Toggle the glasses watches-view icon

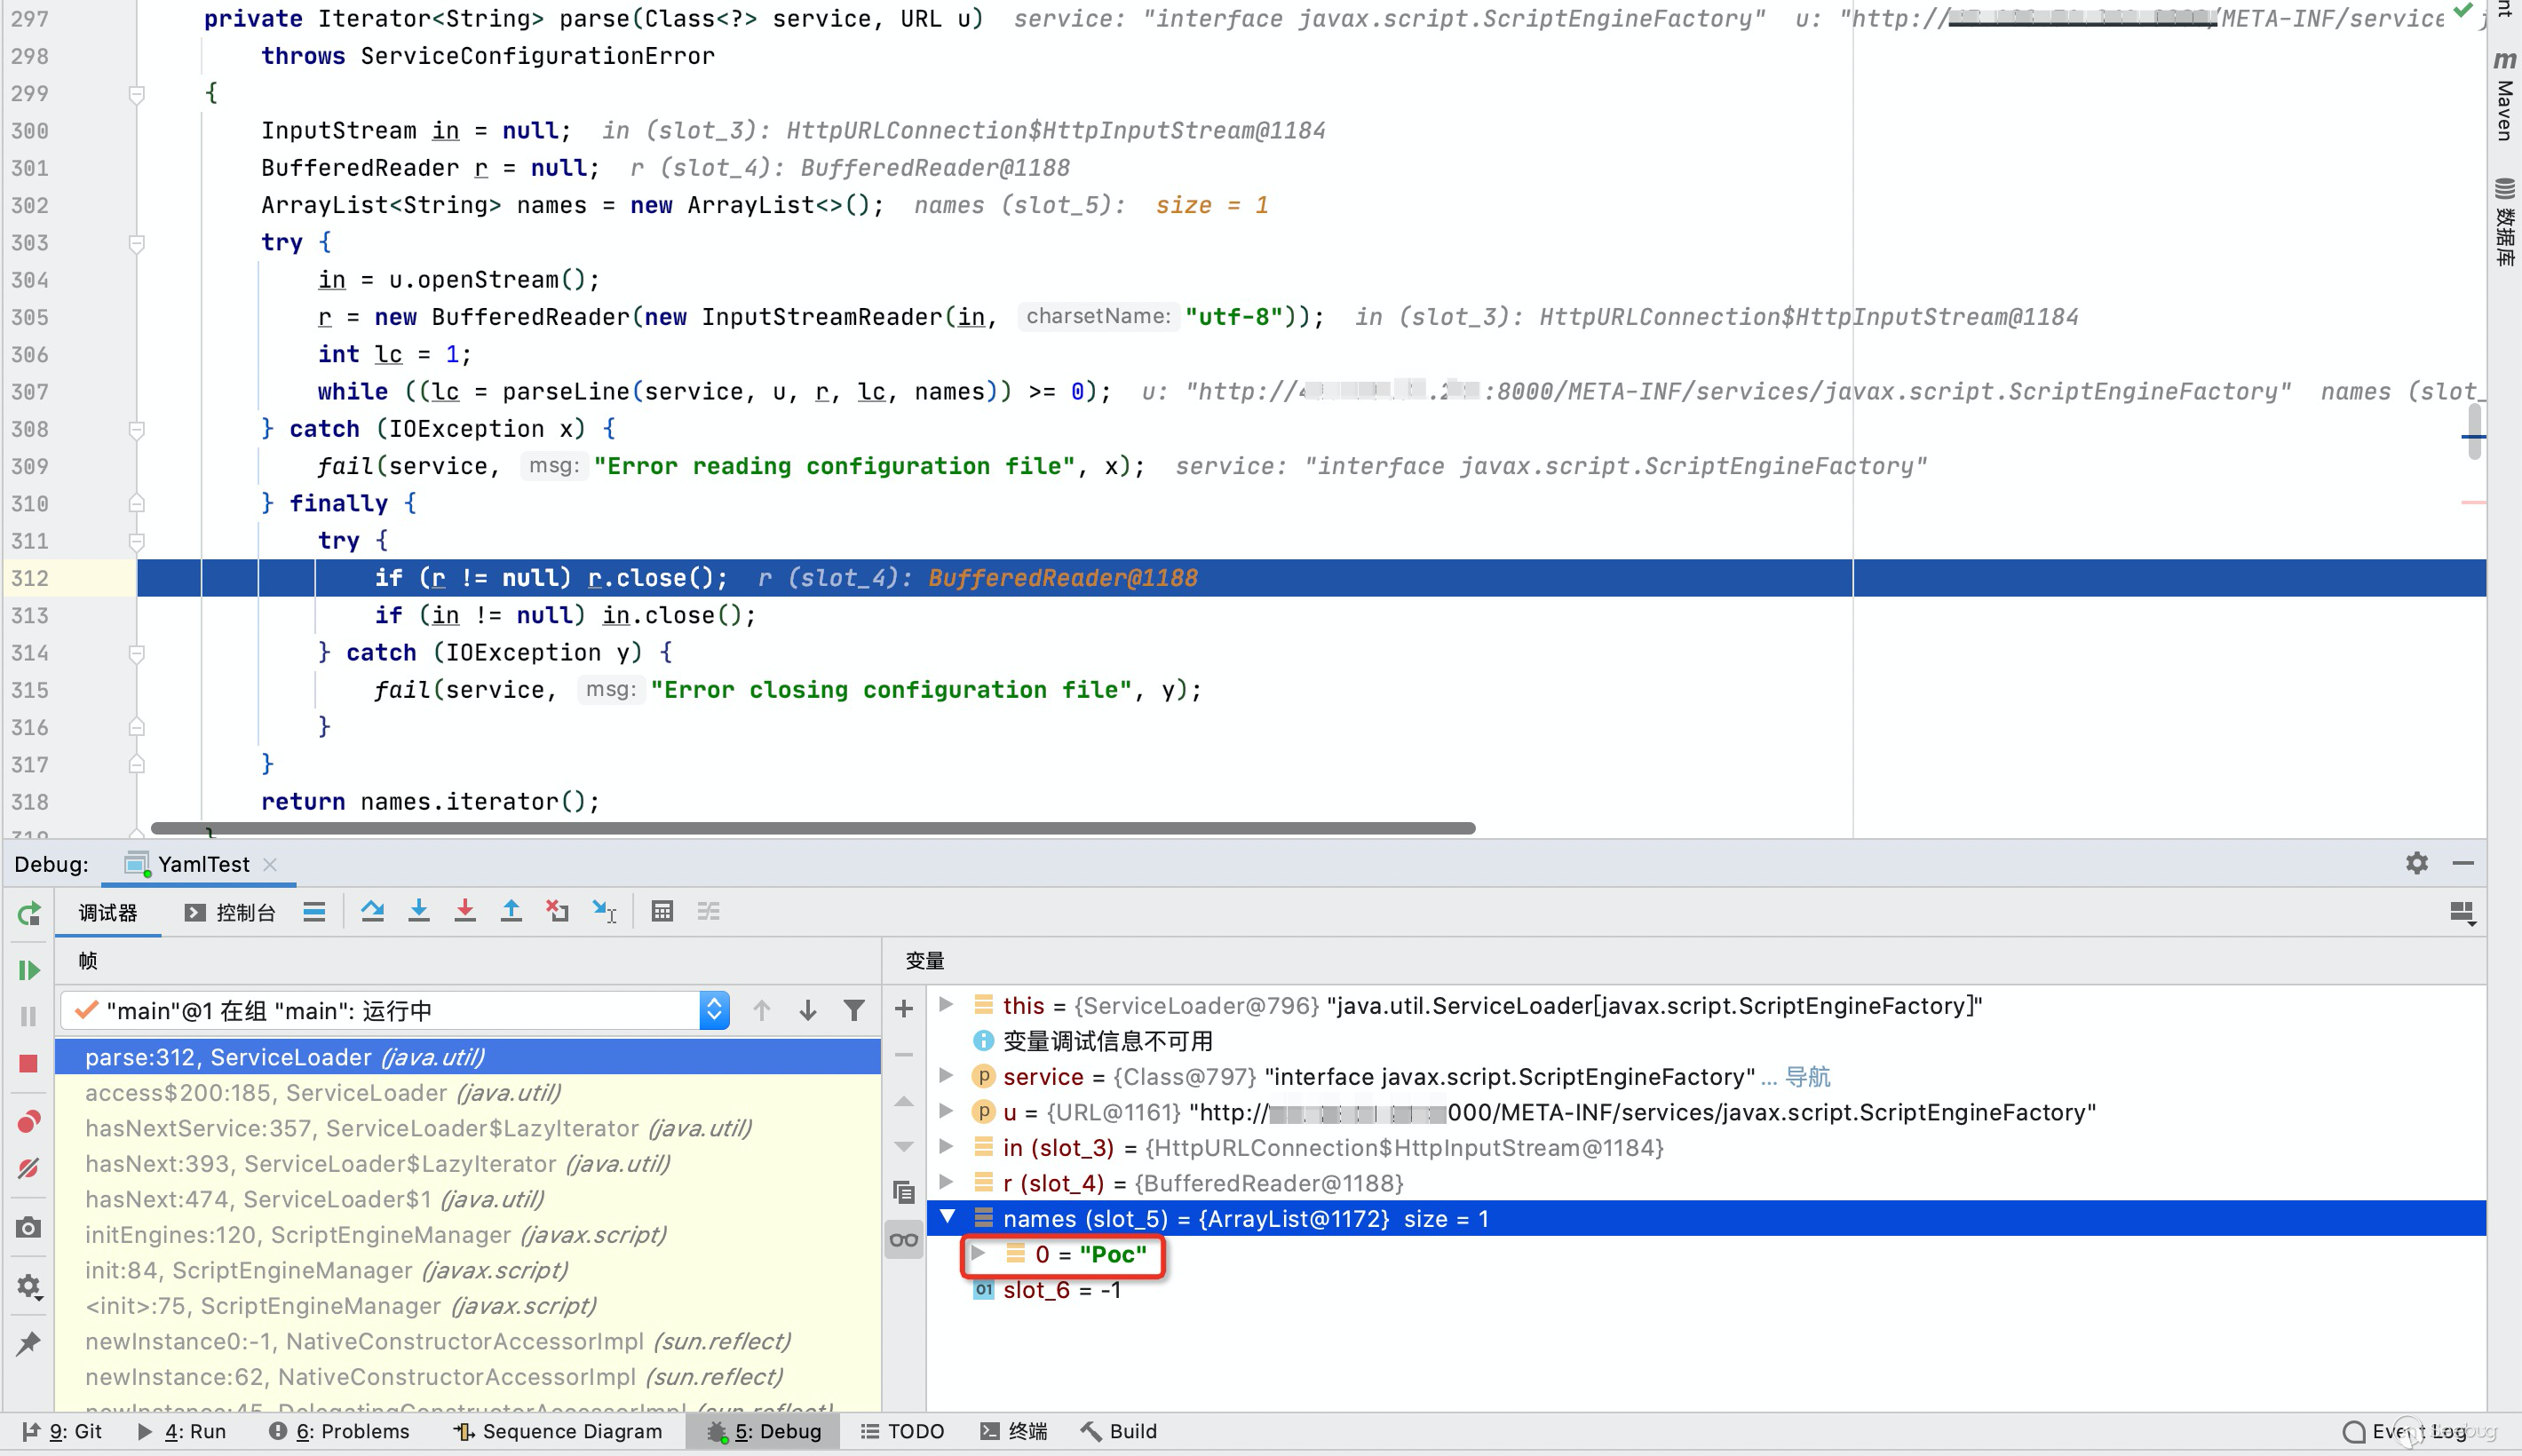(904, 1240)
